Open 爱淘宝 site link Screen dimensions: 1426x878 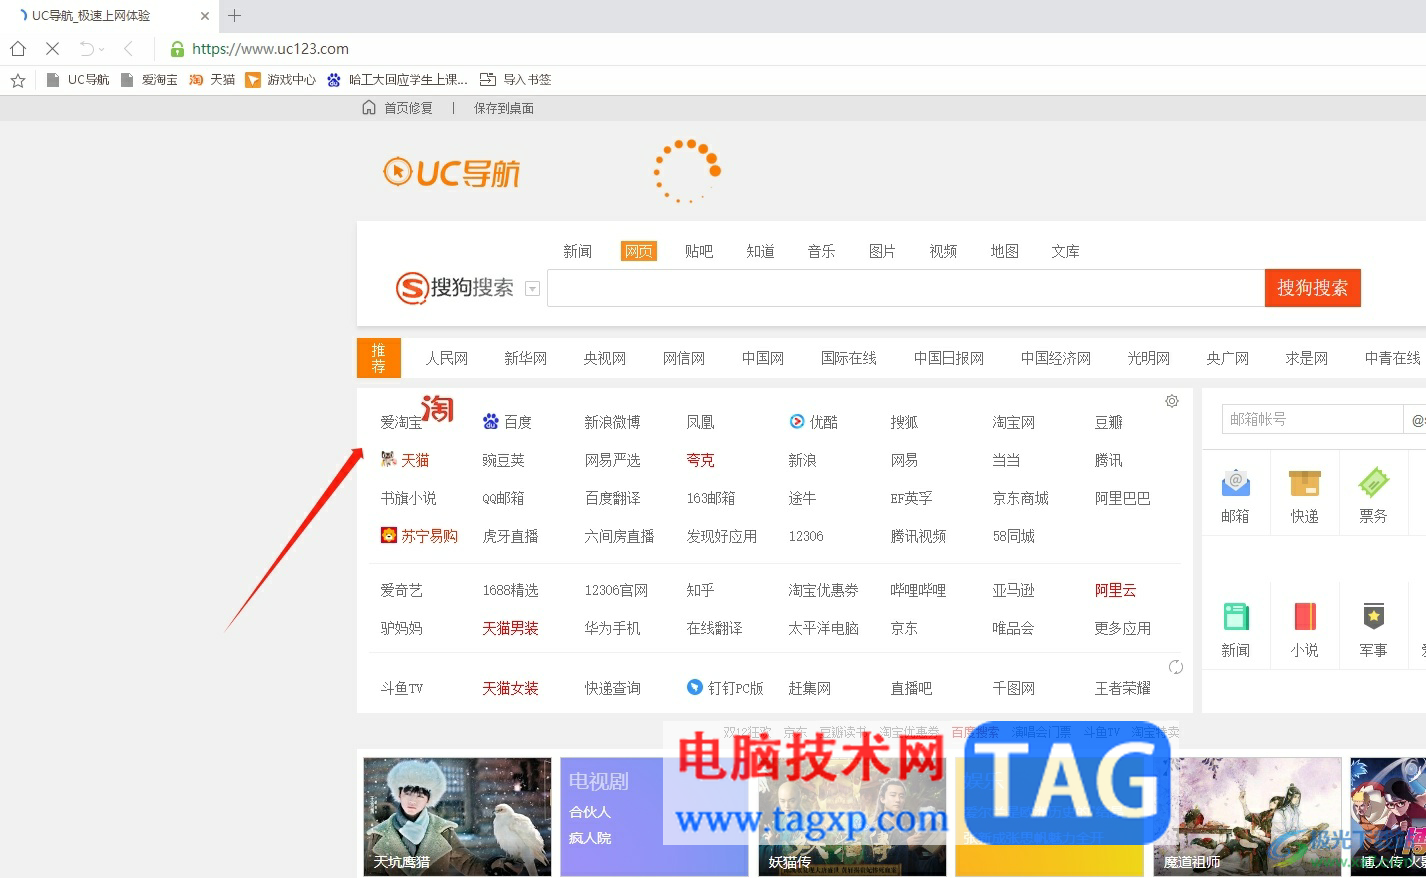pyautogui.click(x=401, y=423)
